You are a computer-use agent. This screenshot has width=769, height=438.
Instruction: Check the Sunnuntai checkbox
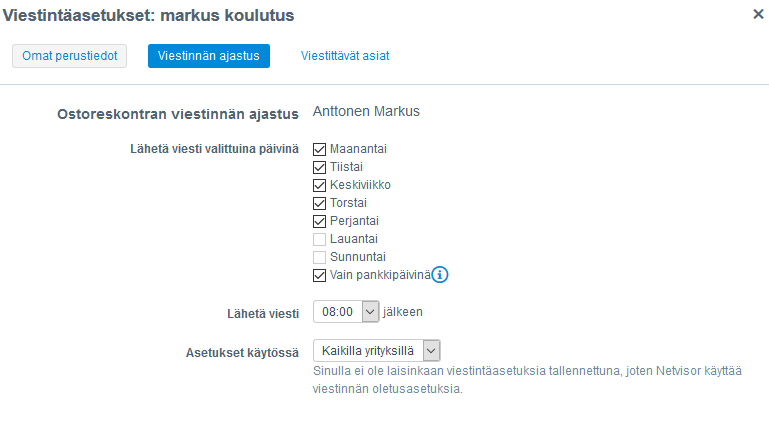[x=320, y=257]
